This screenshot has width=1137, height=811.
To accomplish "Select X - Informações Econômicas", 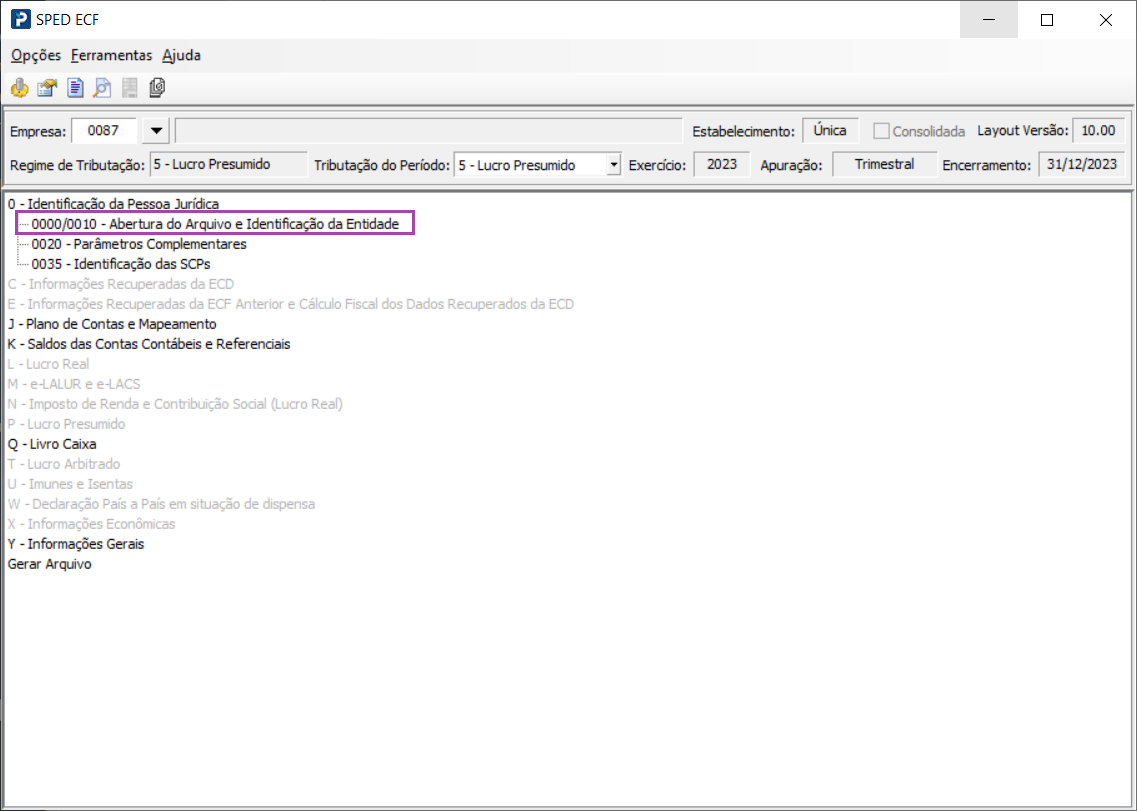I will (91, 524).
